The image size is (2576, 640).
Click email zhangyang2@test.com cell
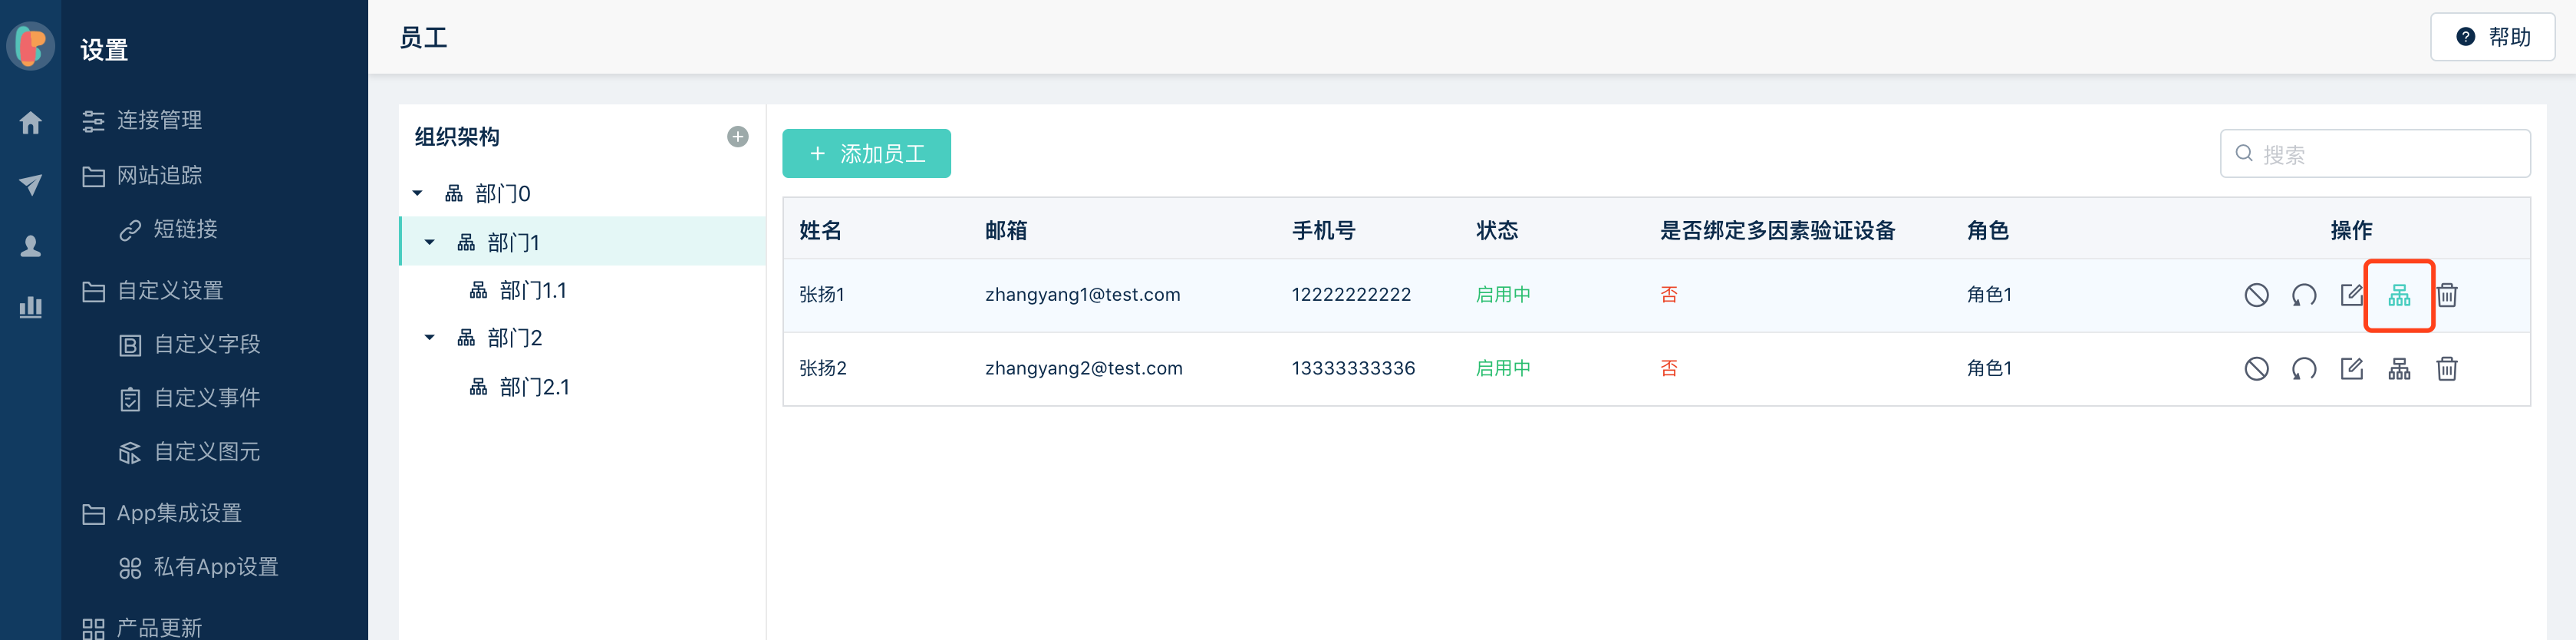(x=1083, y=369)
